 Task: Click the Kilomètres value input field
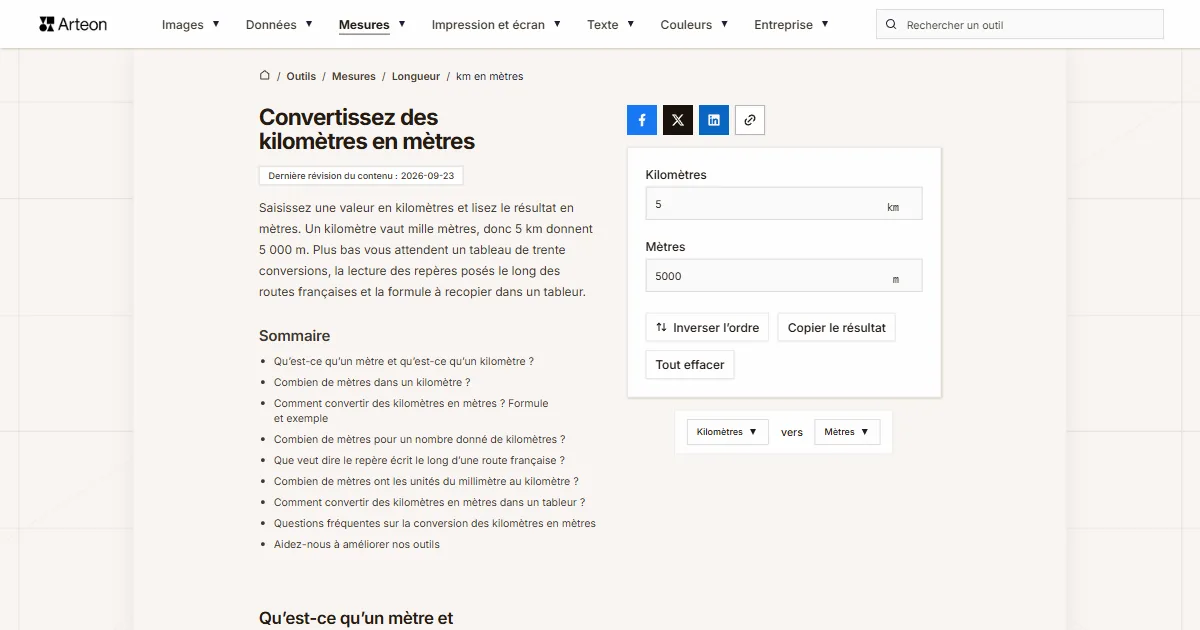[x=784, y=204]
